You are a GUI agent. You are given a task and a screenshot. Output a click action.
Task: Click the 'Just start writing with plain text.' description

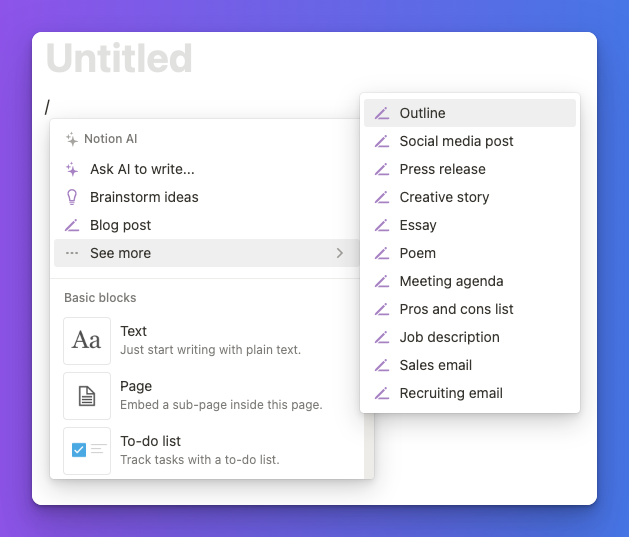211,350
